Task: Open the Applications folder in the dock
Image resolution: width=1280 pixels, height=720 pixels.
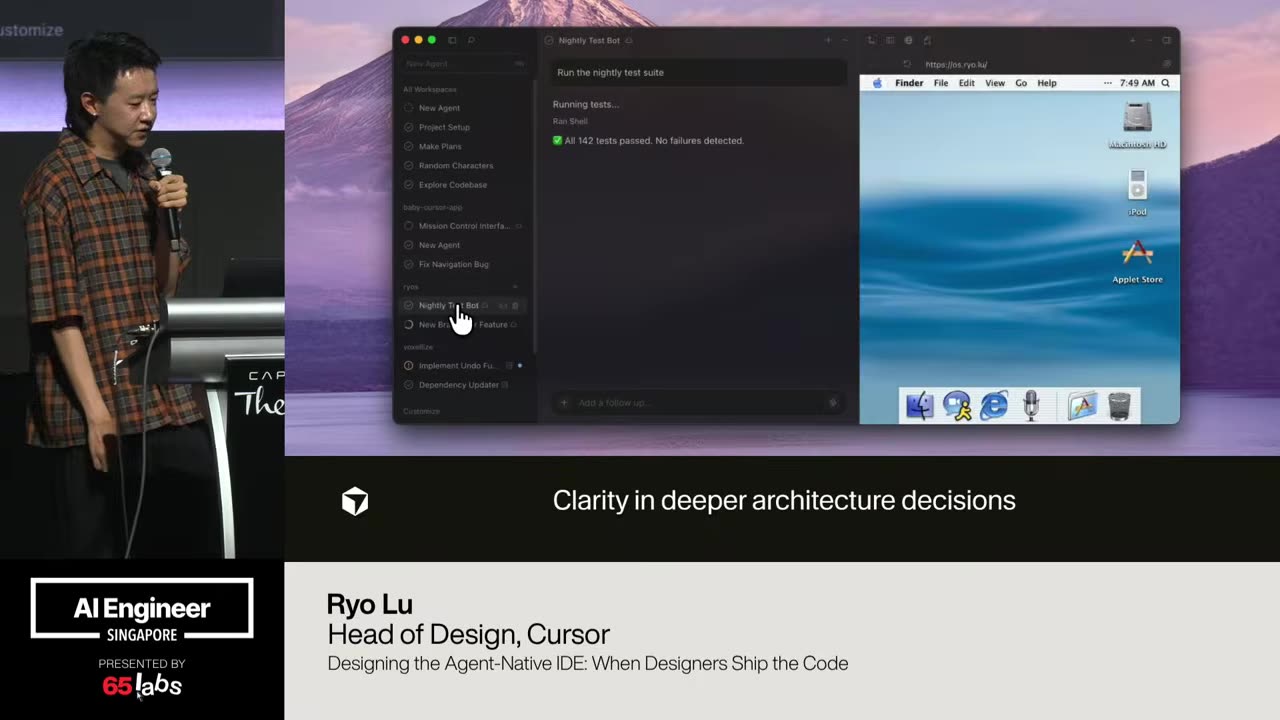Action: pyautogui.click(x=1082, y=405)
